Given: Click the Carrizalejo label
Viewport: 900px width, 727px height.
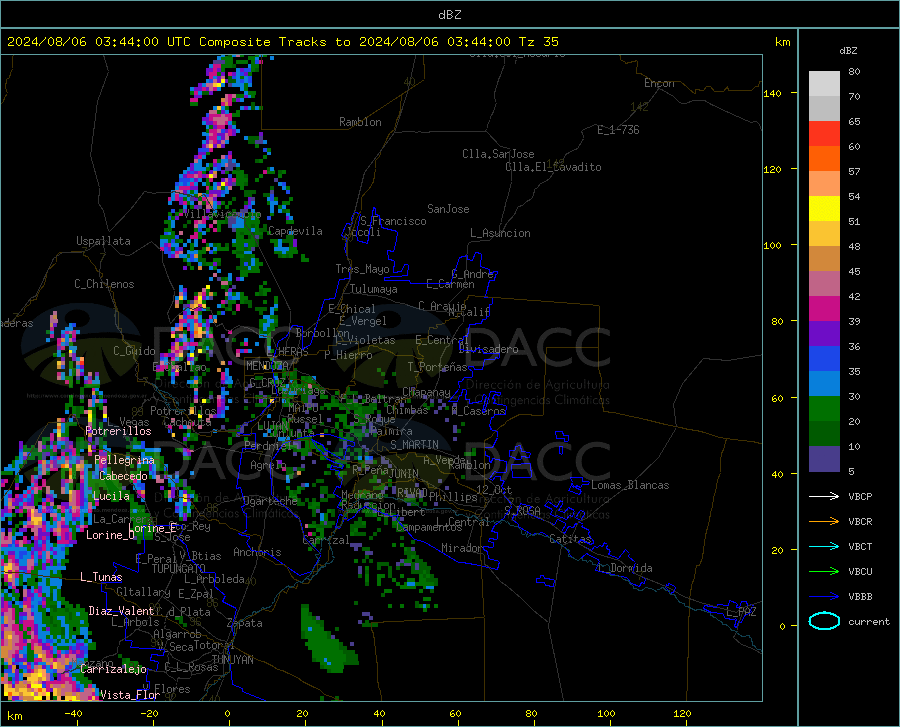Looking at the screenshot, I should [x=113, y=669].
